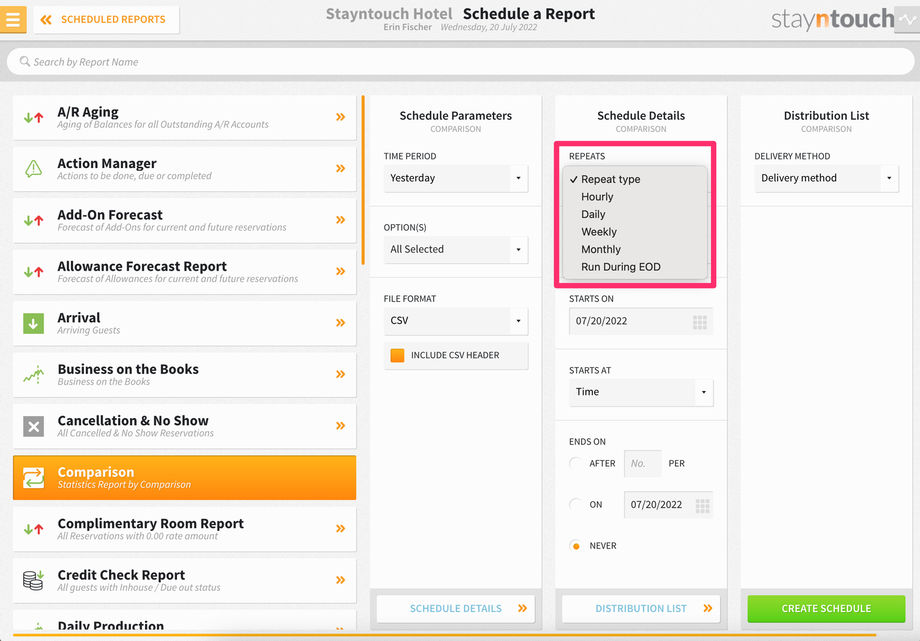Click the Distribution List panel heading
Image resolution: width=920 pixels, height=641 pixels.
(826, 116)
